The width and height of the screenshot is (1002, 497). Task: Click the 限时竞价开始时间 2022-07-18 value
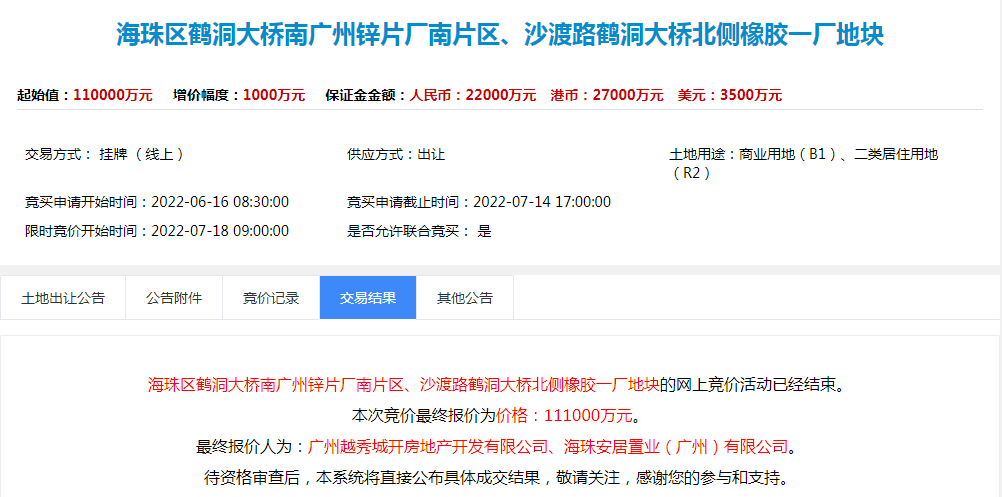pos(220,231)
